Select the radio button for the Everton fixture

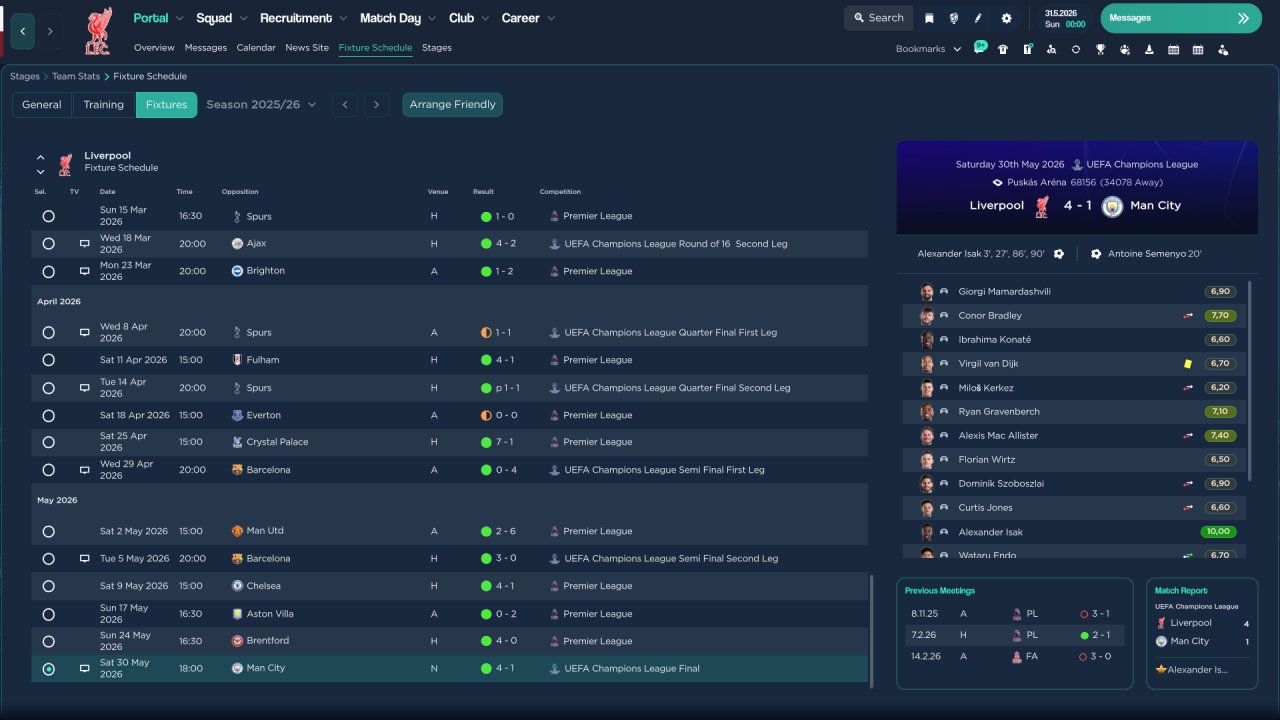49,415
